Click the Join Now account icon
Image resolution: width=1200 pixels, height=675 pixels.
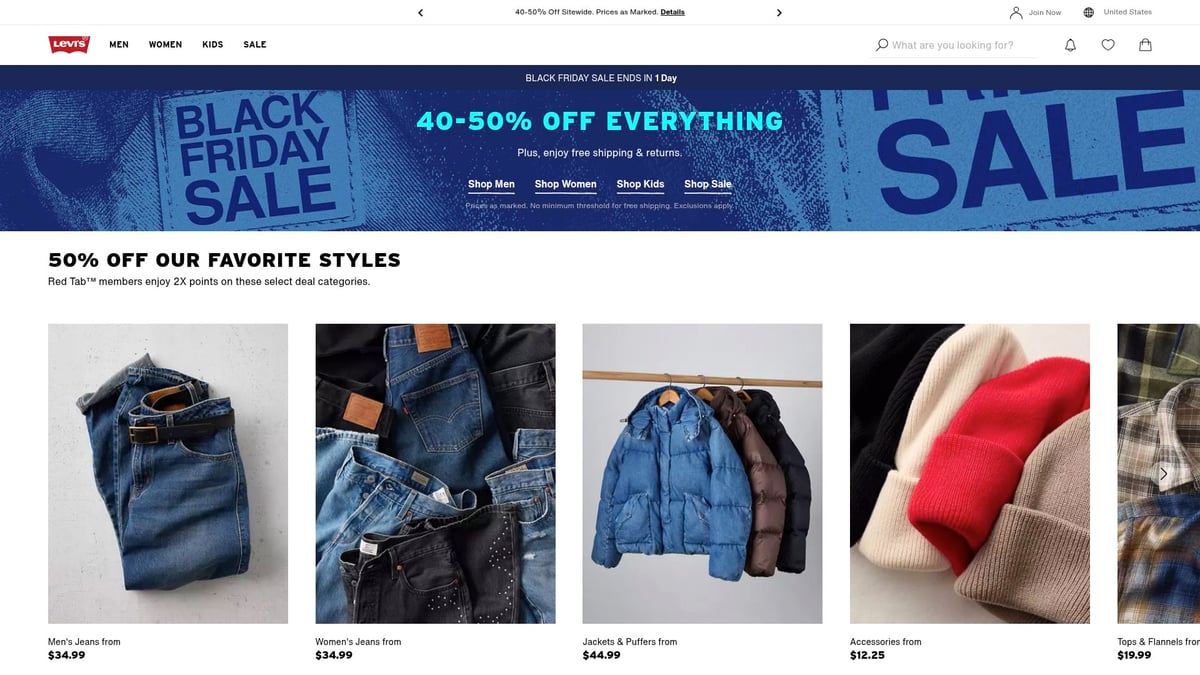[x=1016, y=13]
